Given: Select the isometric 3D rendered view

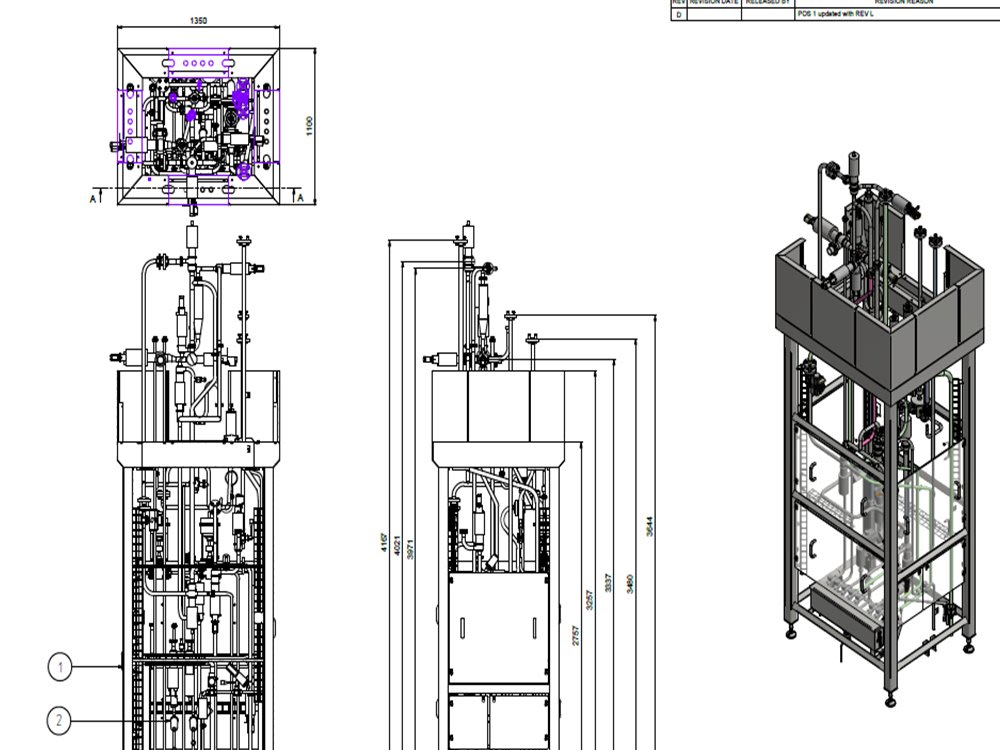Looking at the screenshot, I should click(x=879, y=429).
